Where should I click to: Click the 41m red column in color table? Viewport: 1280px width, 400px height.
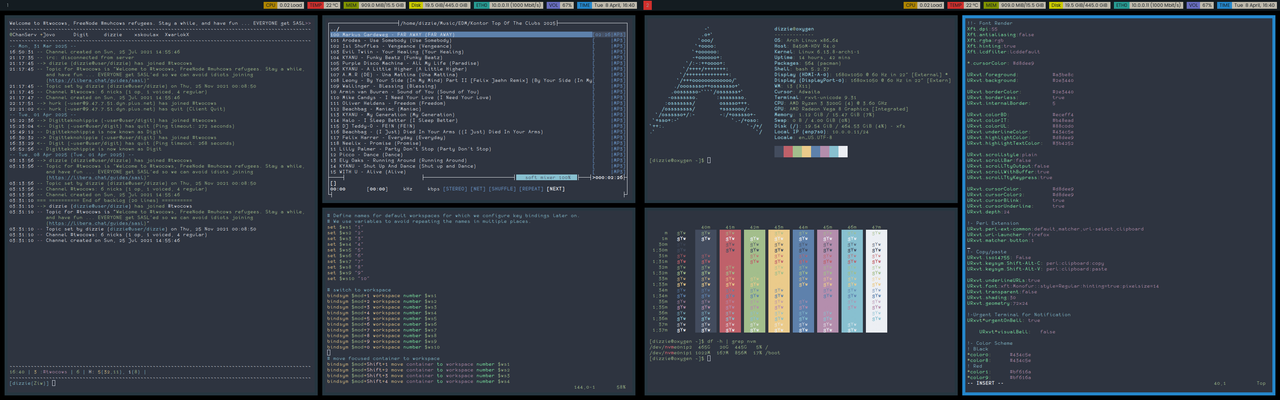tap(732, 282)
